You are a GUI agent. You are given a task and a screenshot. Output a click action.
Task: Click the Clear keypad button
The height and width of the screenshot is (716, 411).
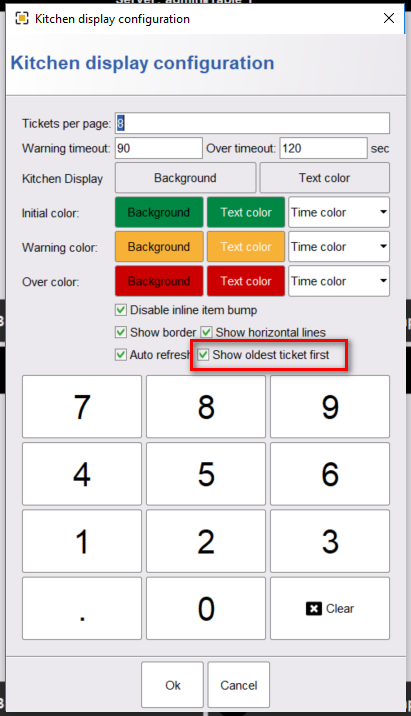330,608
